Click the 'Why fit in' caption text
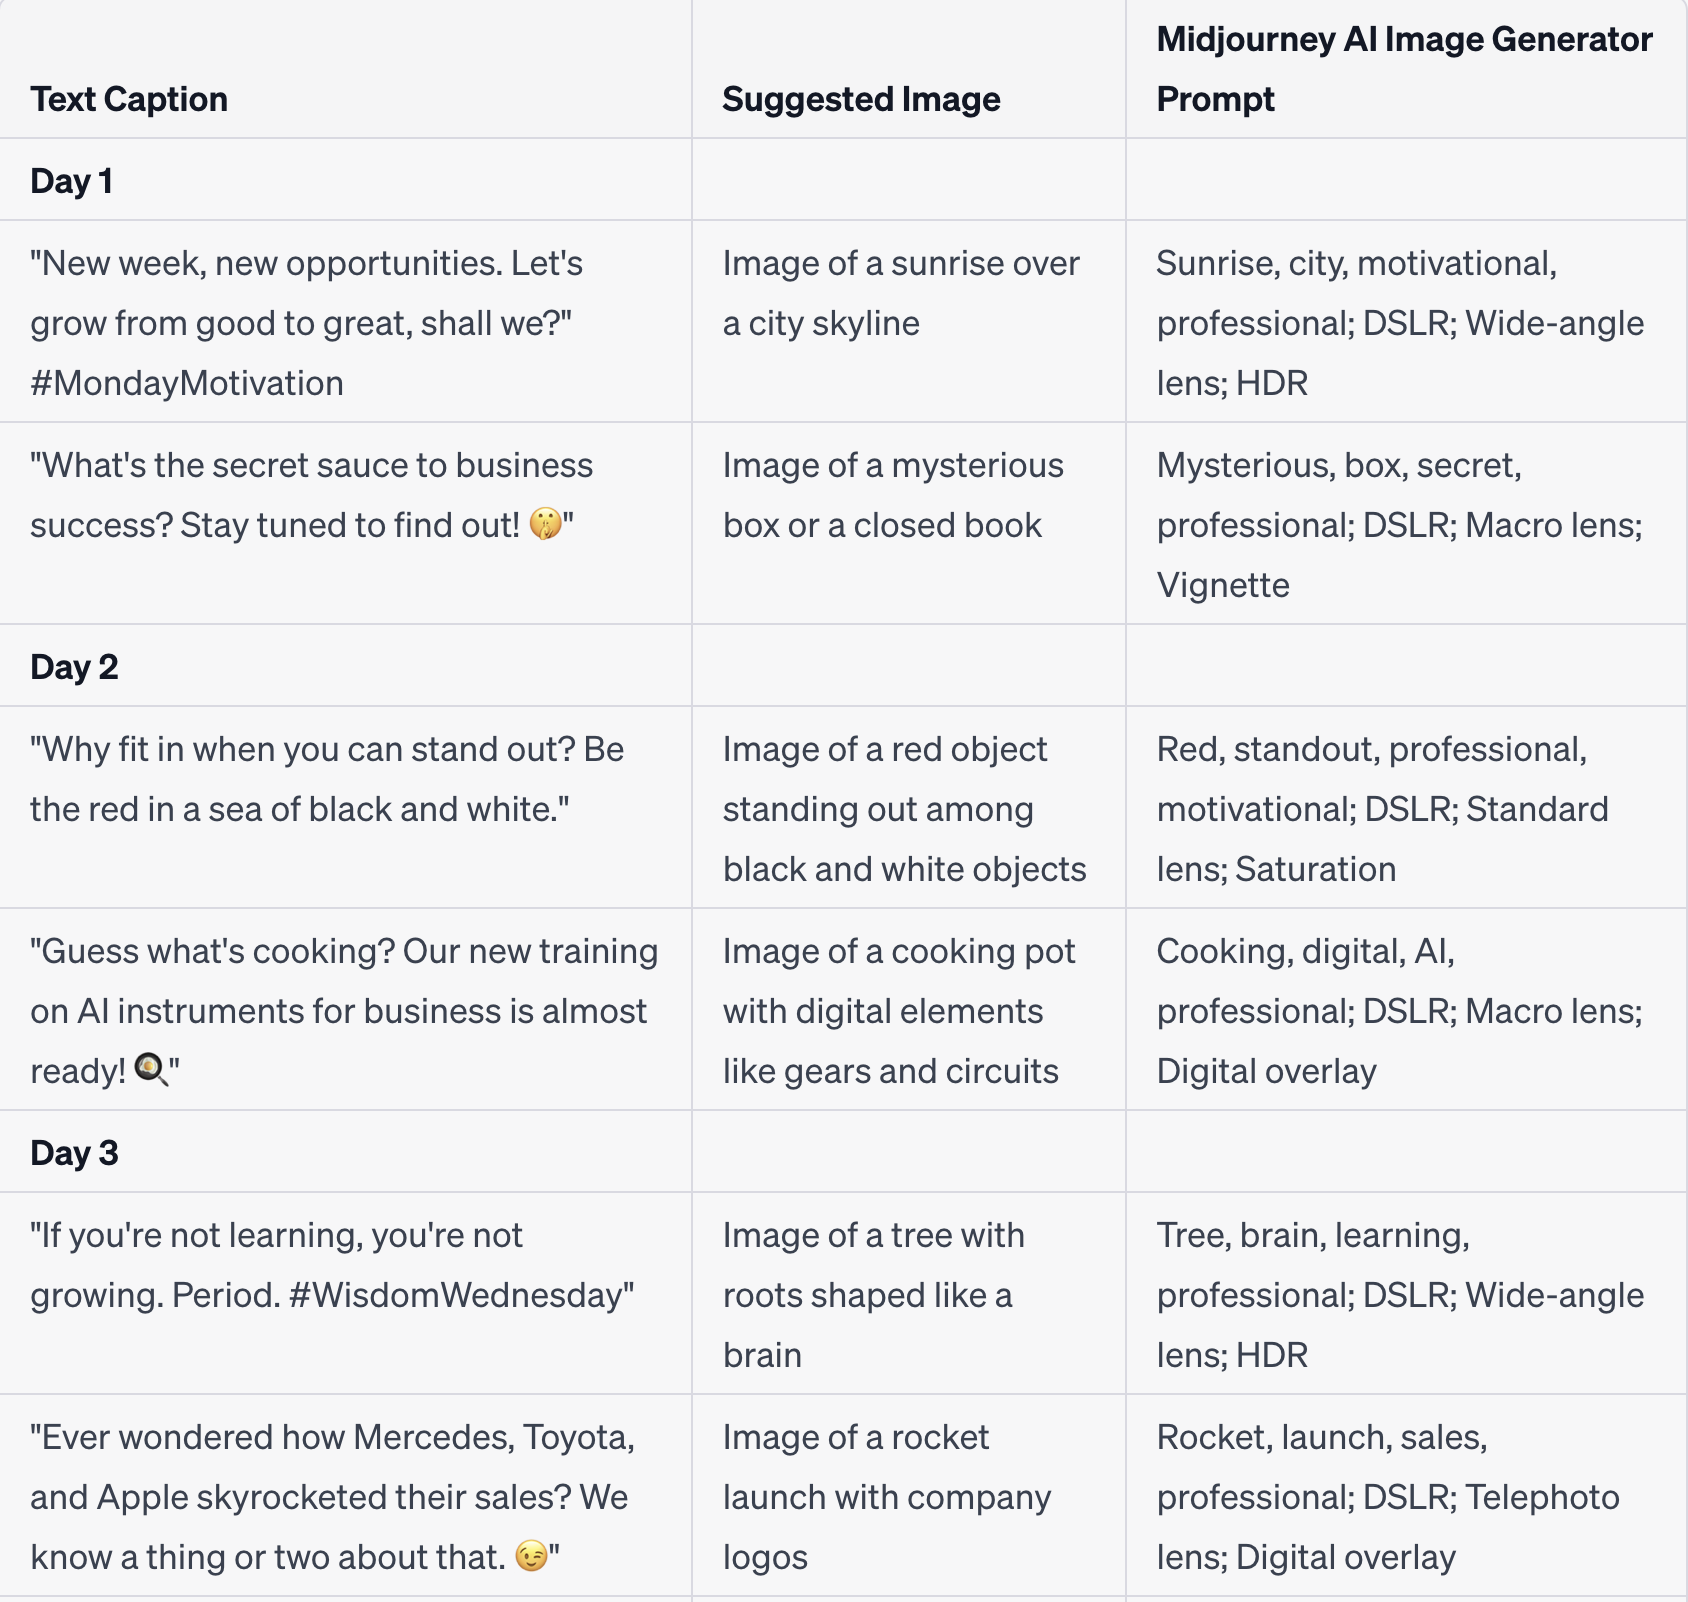 click(x=327, y=779)
